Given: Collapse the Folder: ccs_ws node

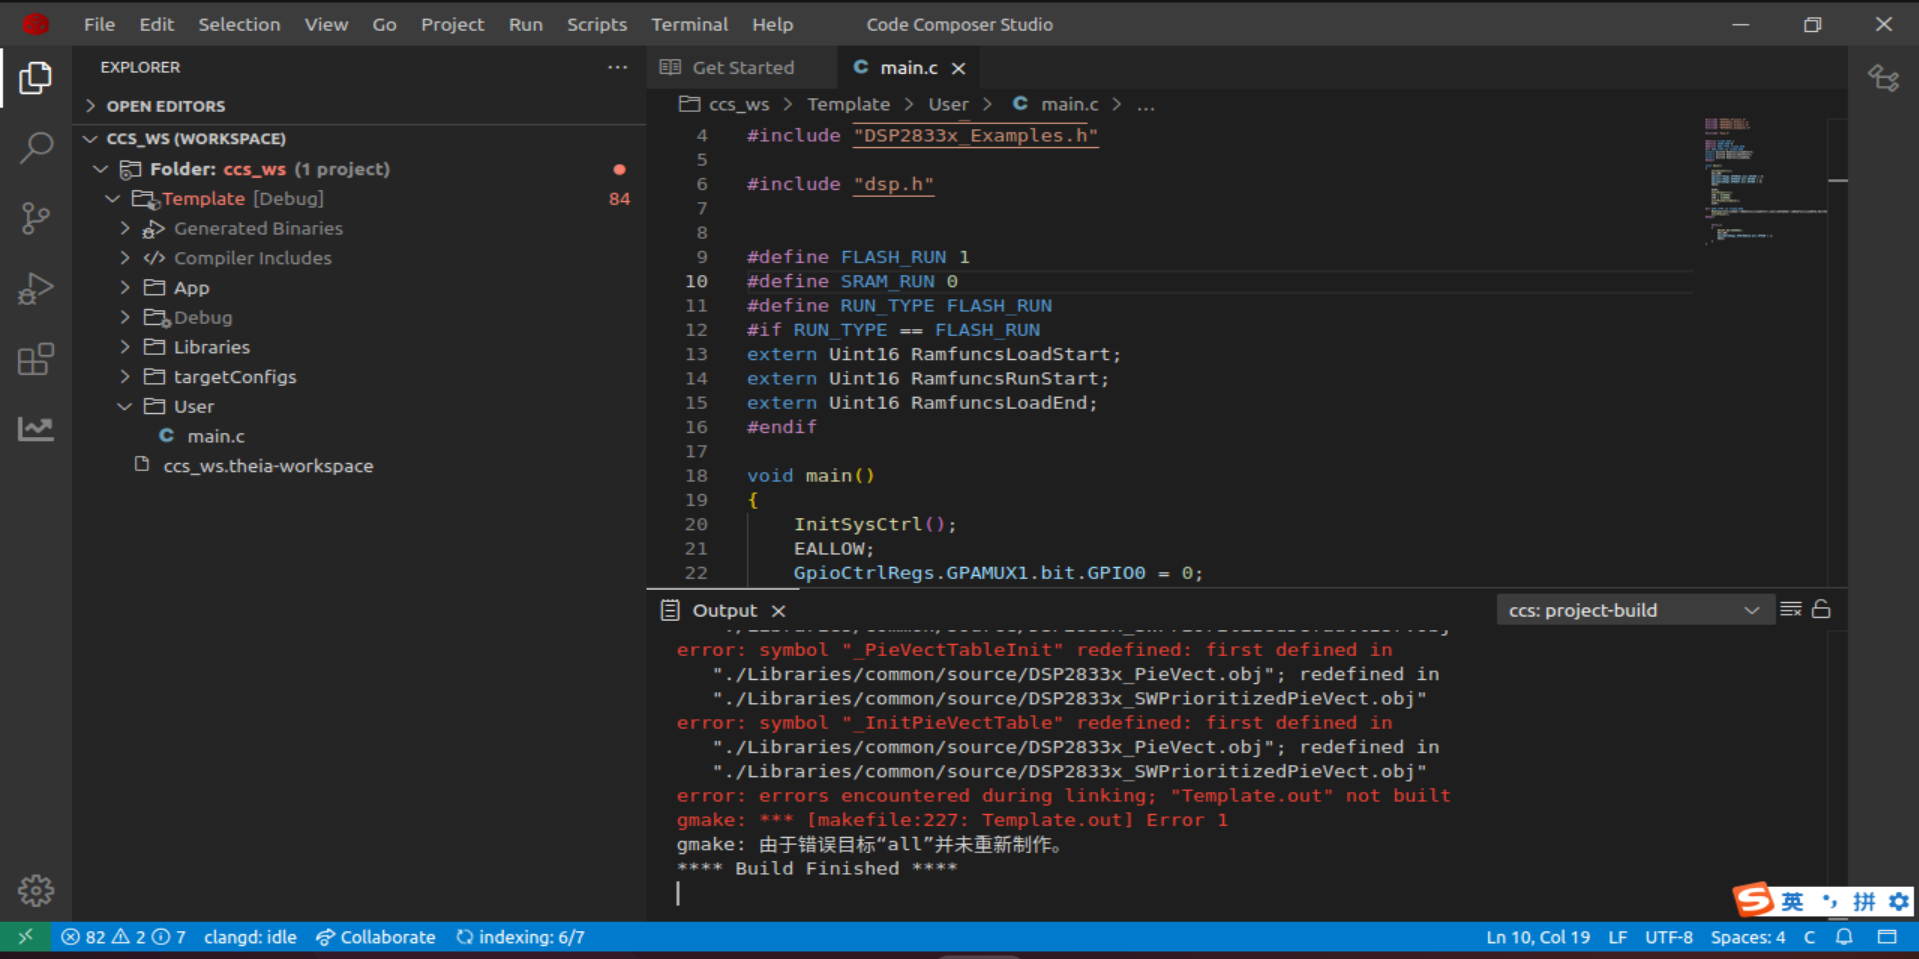Looking at the screenshot, I should [101, 169].
